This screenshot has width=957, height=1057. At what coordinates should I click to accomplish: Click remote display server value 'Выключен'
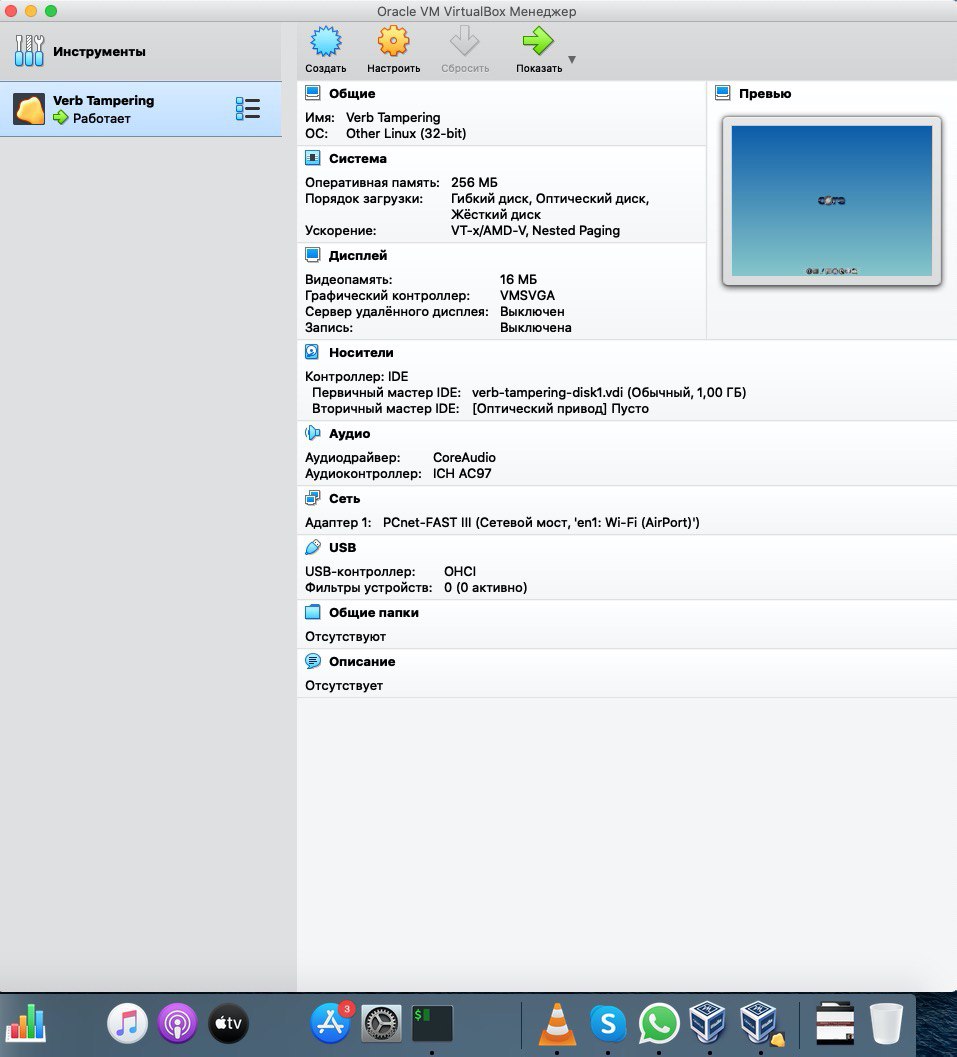[532, 311]
